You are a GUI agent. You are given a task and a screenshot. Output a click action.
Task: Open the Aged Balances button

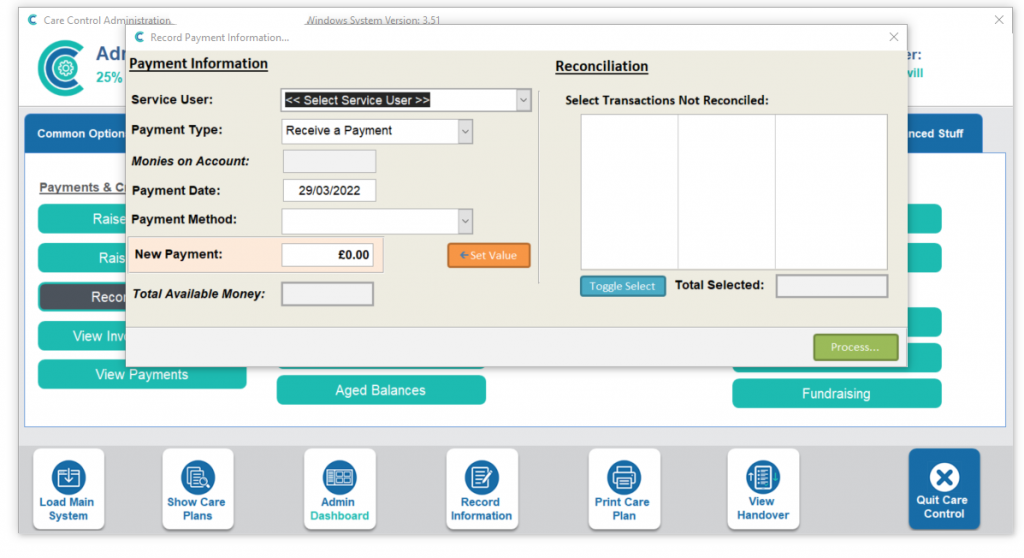point(380,390)
